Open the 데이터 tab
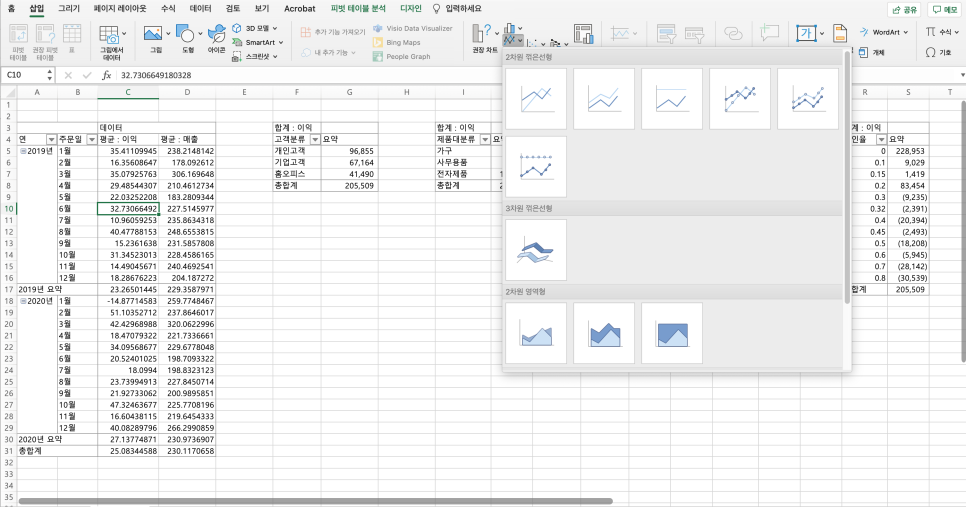 pyautogui.click(x=200, y=9)
